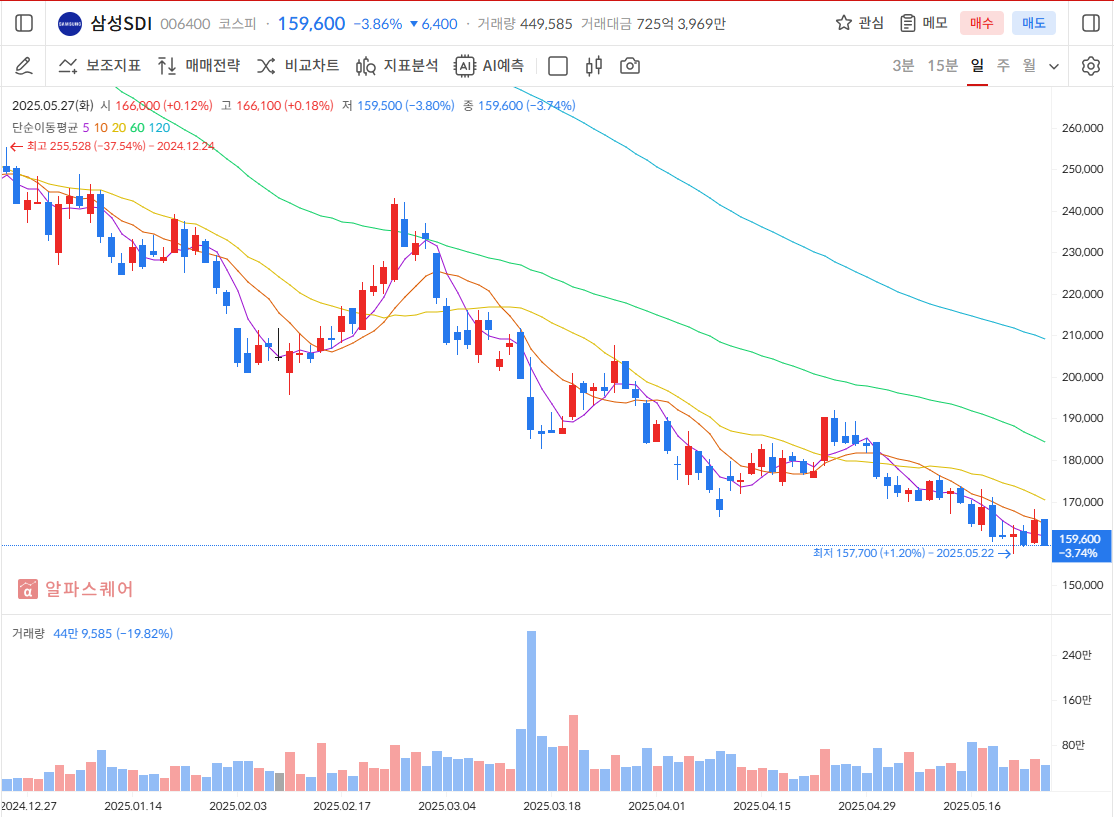1114x817 pixels.
Task: Click the 5-day moving average legend
Action: (86, 127)
